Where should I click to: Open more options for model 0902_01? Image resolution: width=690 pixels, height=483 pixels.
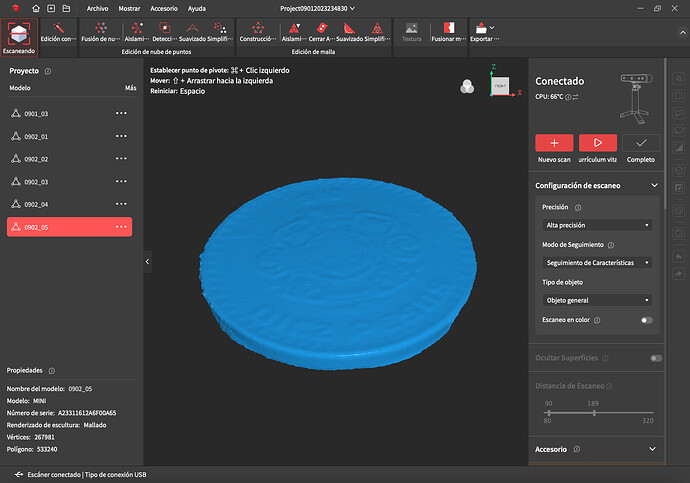[x=121, y=136]
